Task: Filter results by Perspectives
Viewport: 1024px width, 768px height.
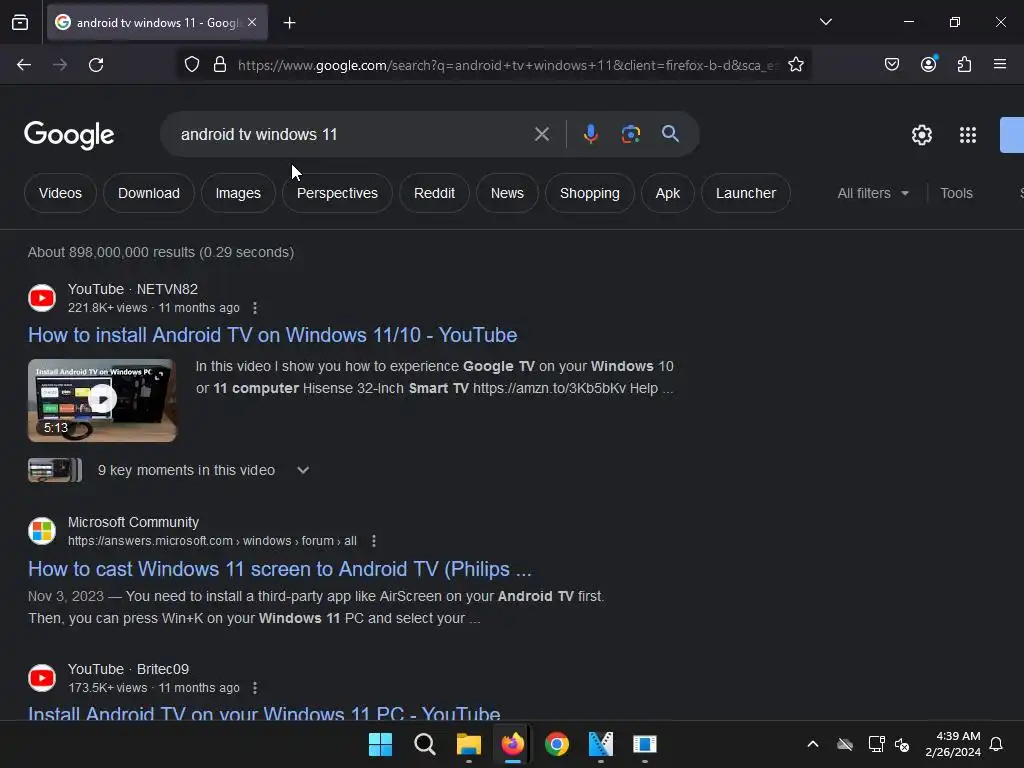Action: (x=337, y=193)
